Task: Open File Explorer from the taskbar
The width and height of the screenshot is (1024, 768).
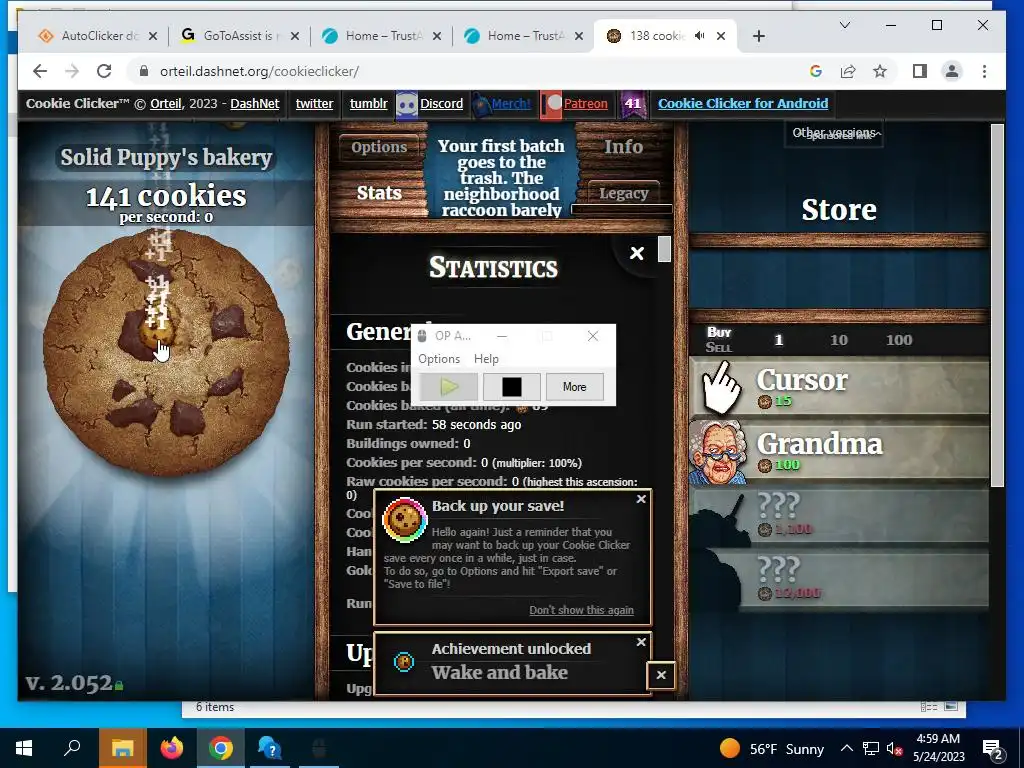Action: click(122, 748)
